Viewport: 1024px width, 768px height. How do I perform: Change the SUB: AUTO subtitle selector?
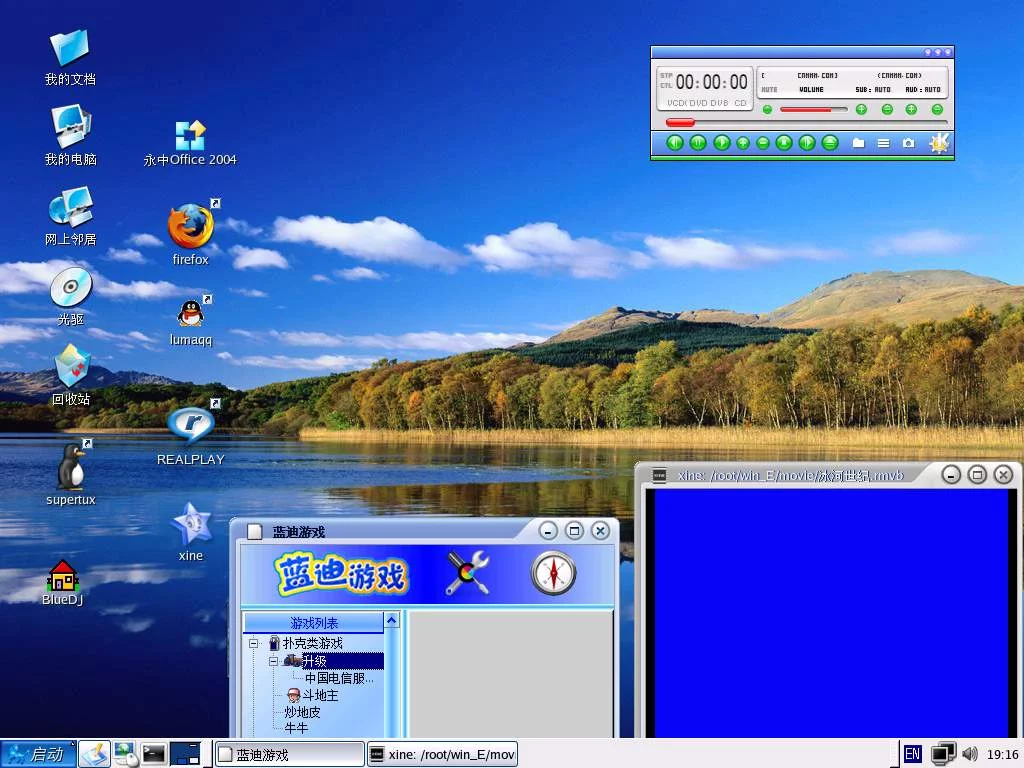click(872, 89)
